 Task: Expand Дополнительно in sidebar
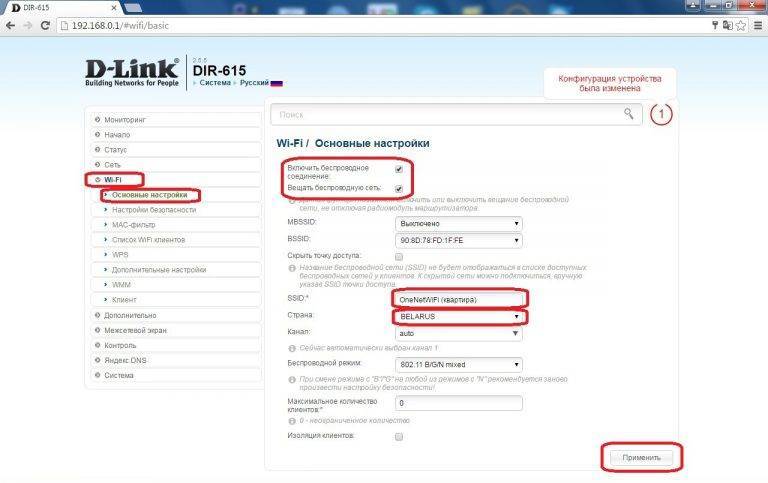pos(175,315)
